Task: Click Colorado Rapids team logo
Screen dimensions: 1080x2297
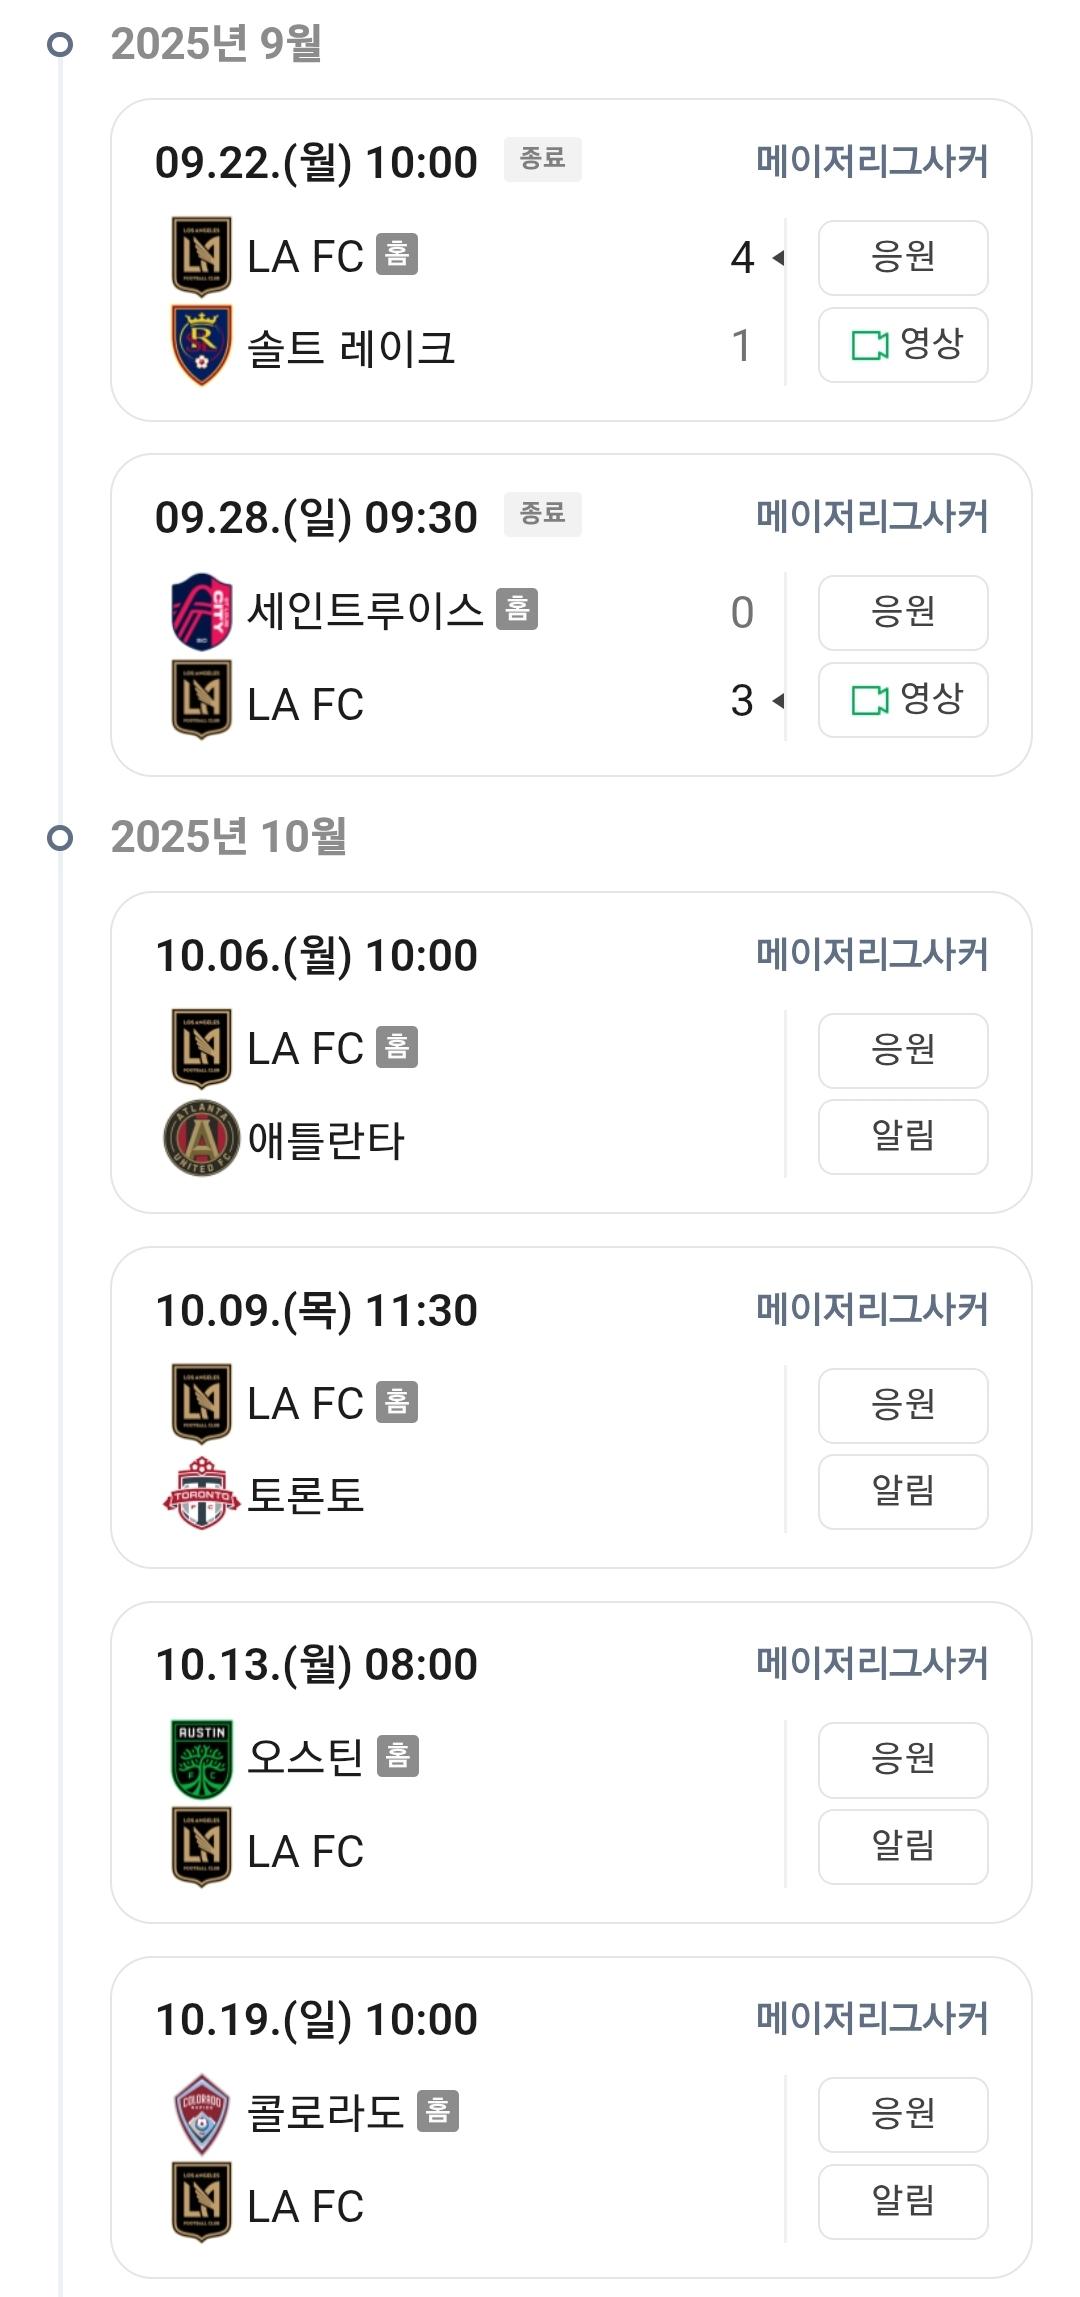Action: (202, 2113)
